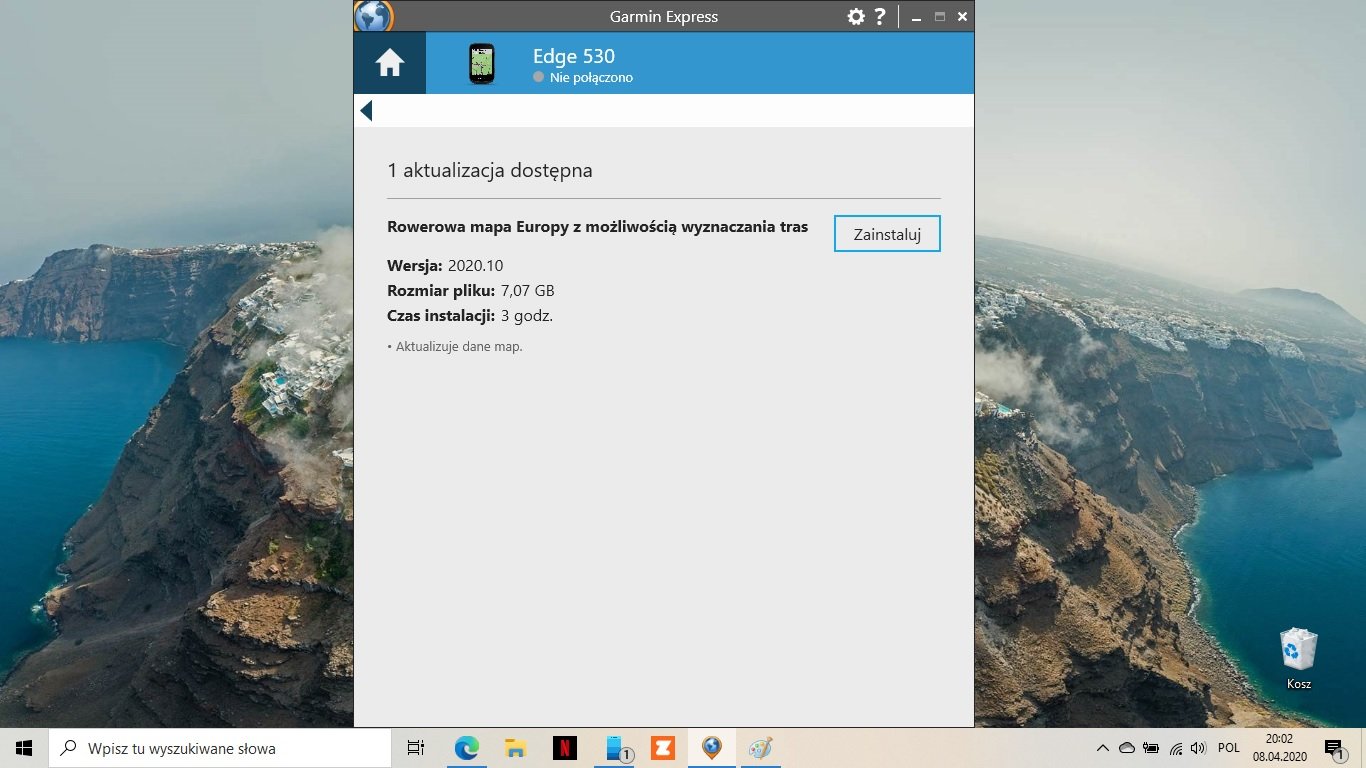Click the Garmin Express globe logo

[x=374, y=16]
